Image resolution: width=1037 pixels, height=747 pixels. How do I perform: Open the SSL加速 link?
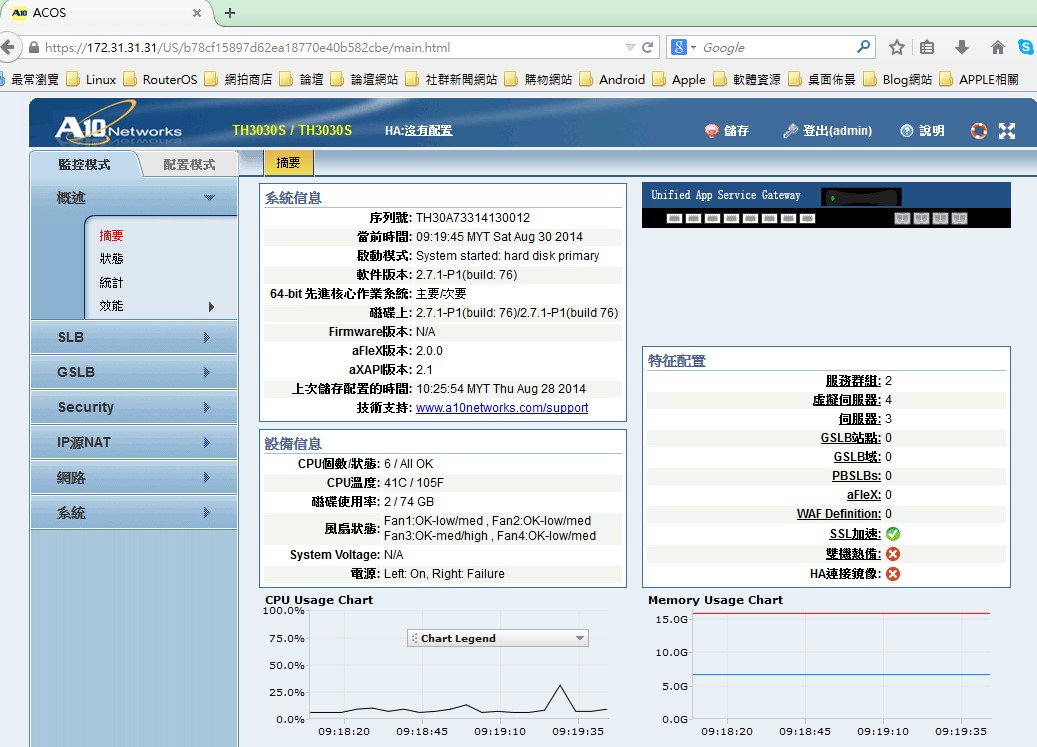(855, 533)
